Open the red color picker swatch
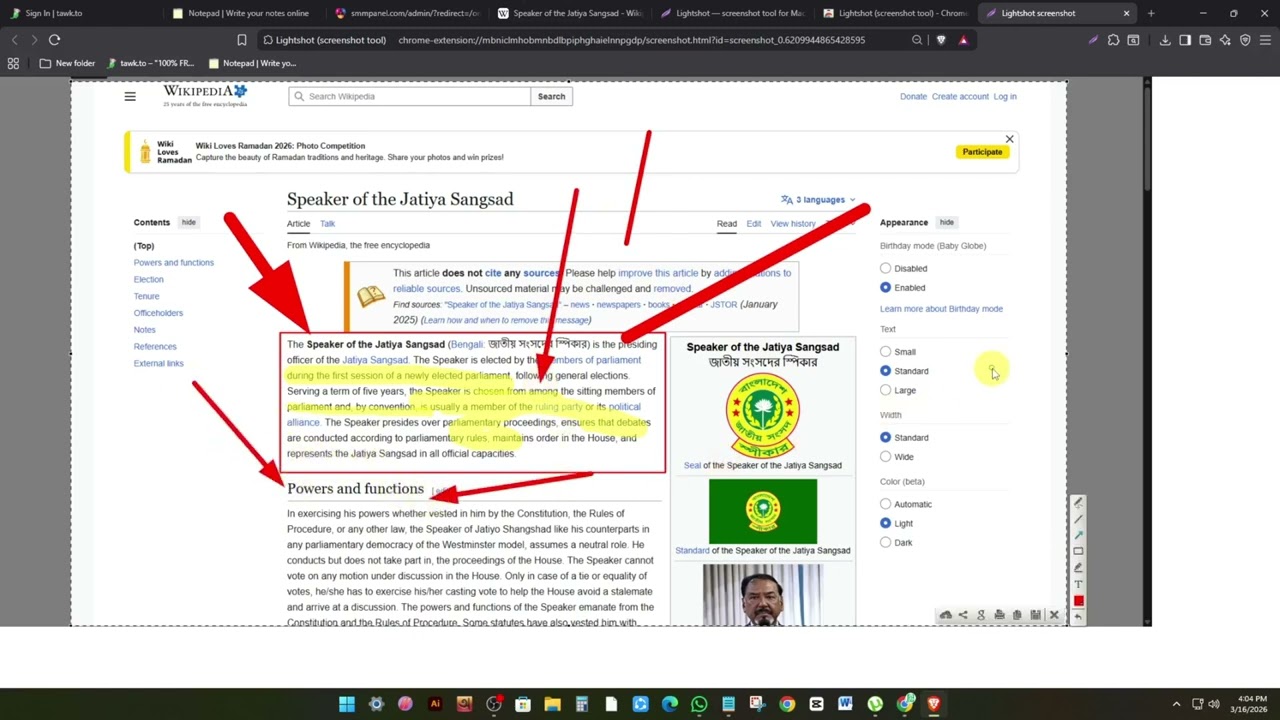1280x720 pixels. 1078,600
